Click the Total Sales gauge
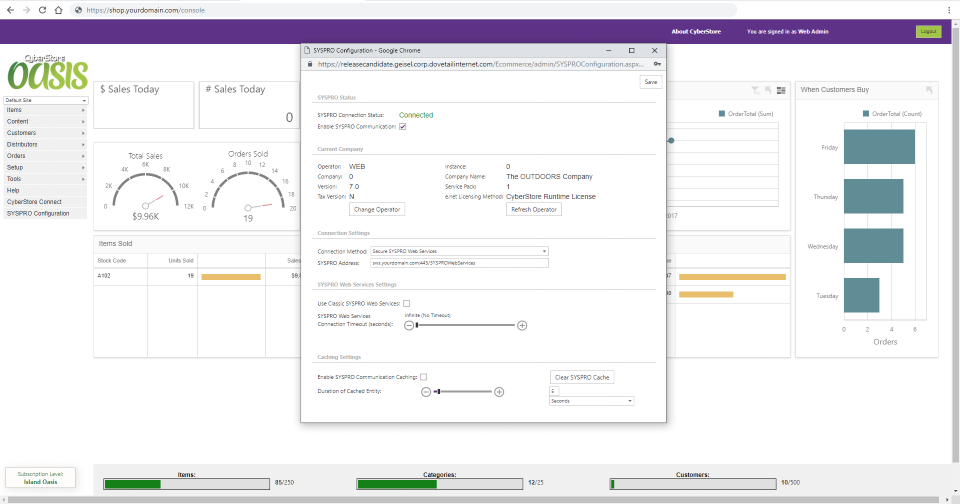 pyautogui.click(x=146, y=187)
